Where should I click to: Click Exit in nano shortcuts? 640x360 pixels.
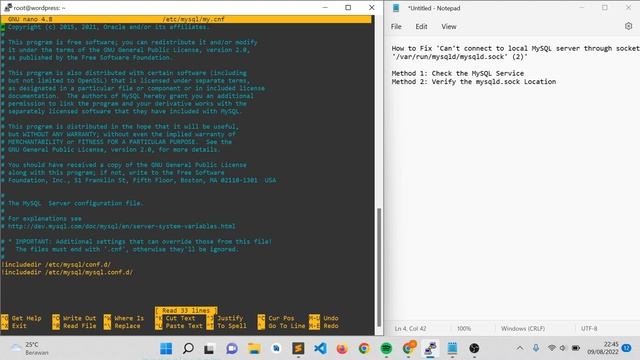point(19,326)
